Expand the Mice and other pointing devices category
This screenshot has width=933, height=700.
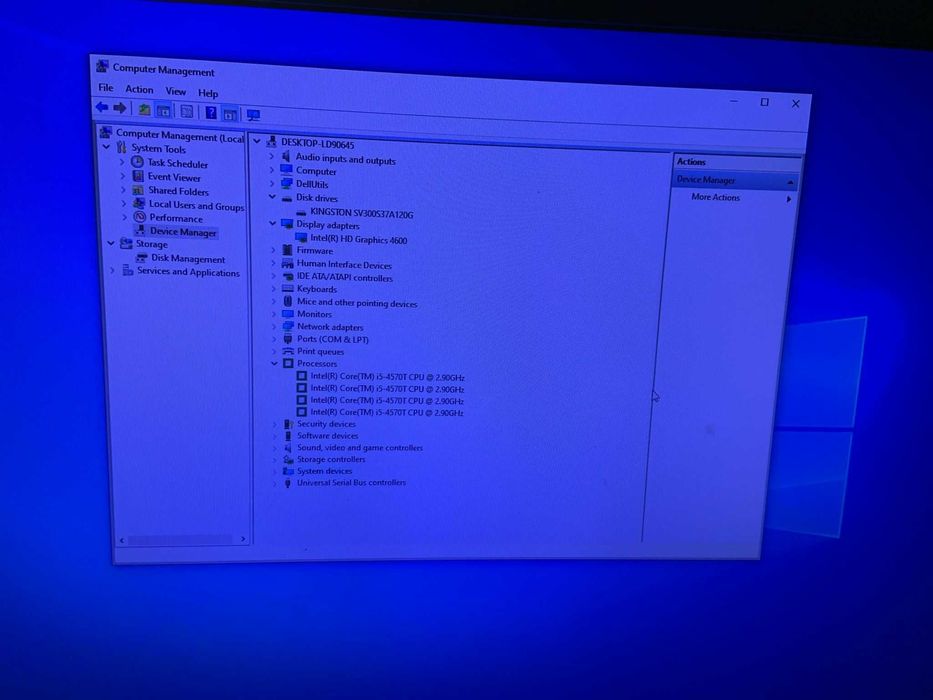(274, 302)
